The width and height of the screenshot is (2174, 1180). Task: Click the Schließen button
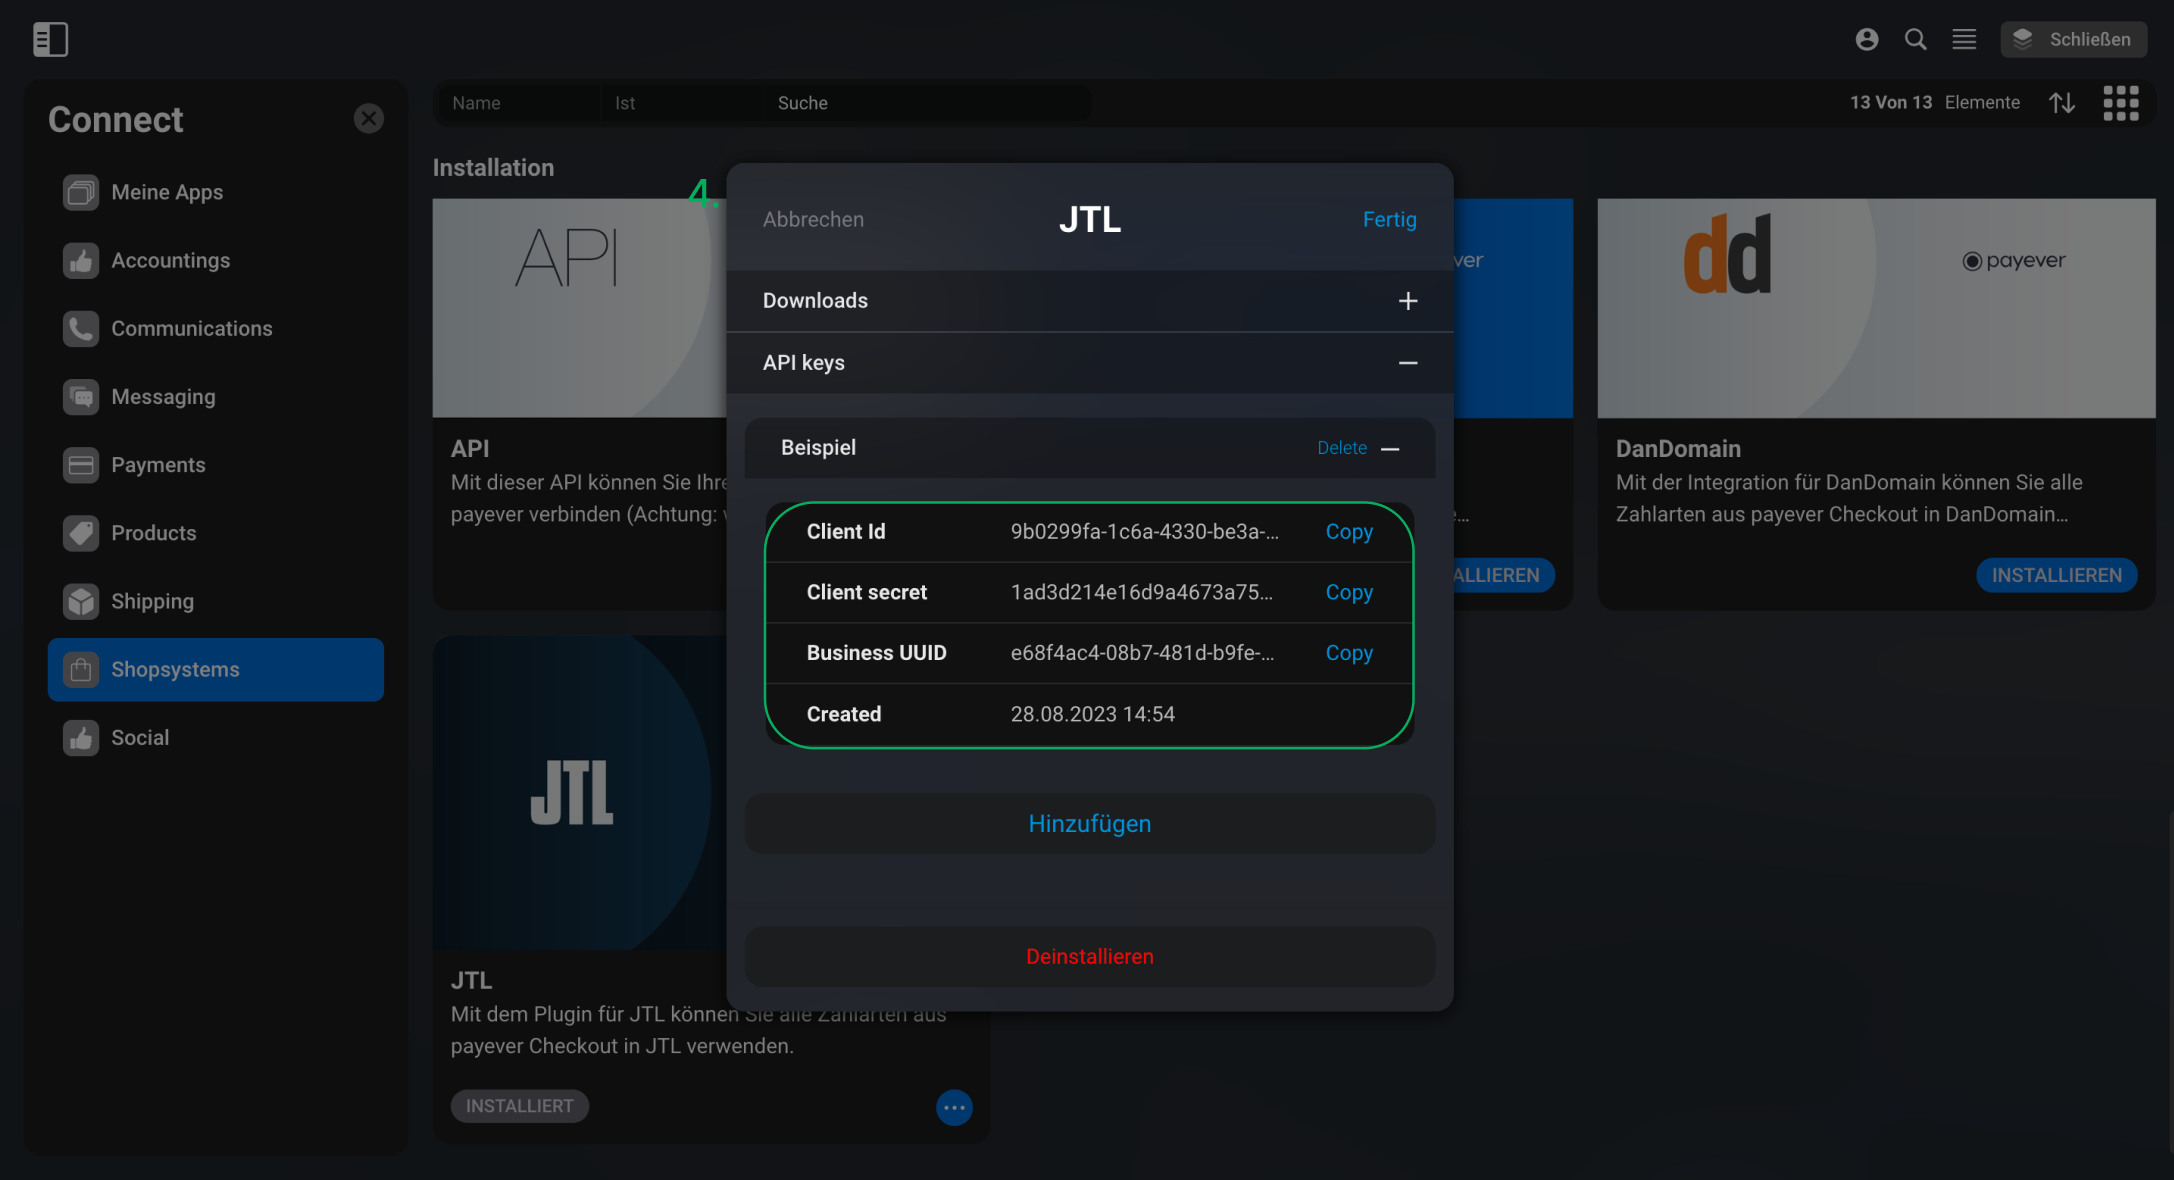pyautogui.click(x=2073, y=39)
